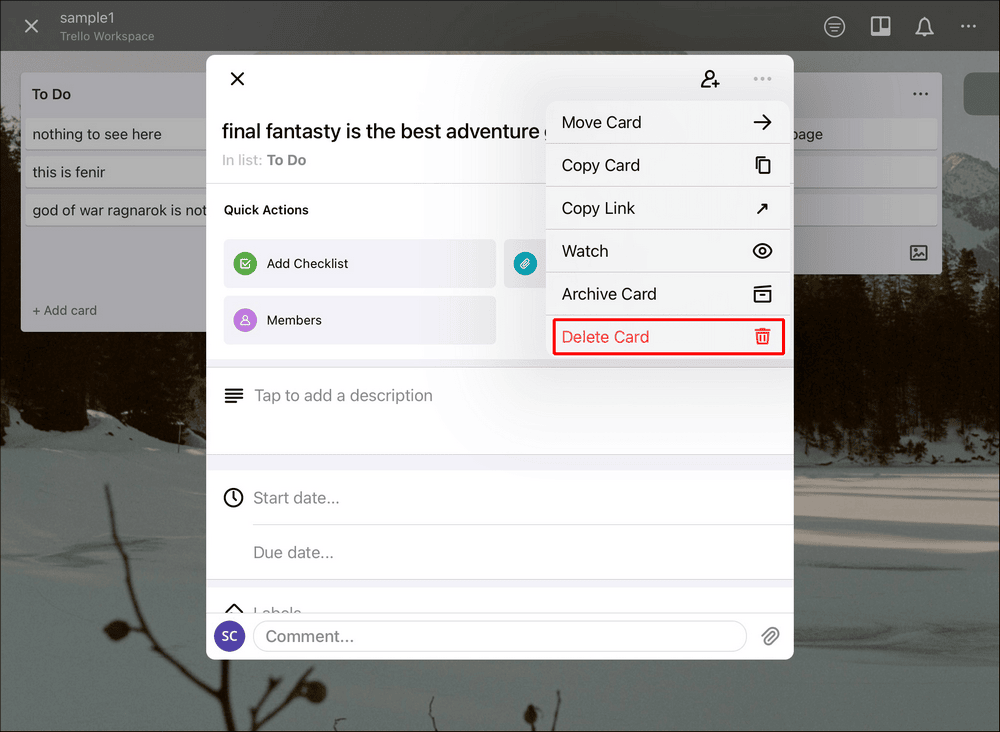Viewport: 1000px width, 732px height.
Task: Open the board filter icon in top bar
Action: pos(834,26)
